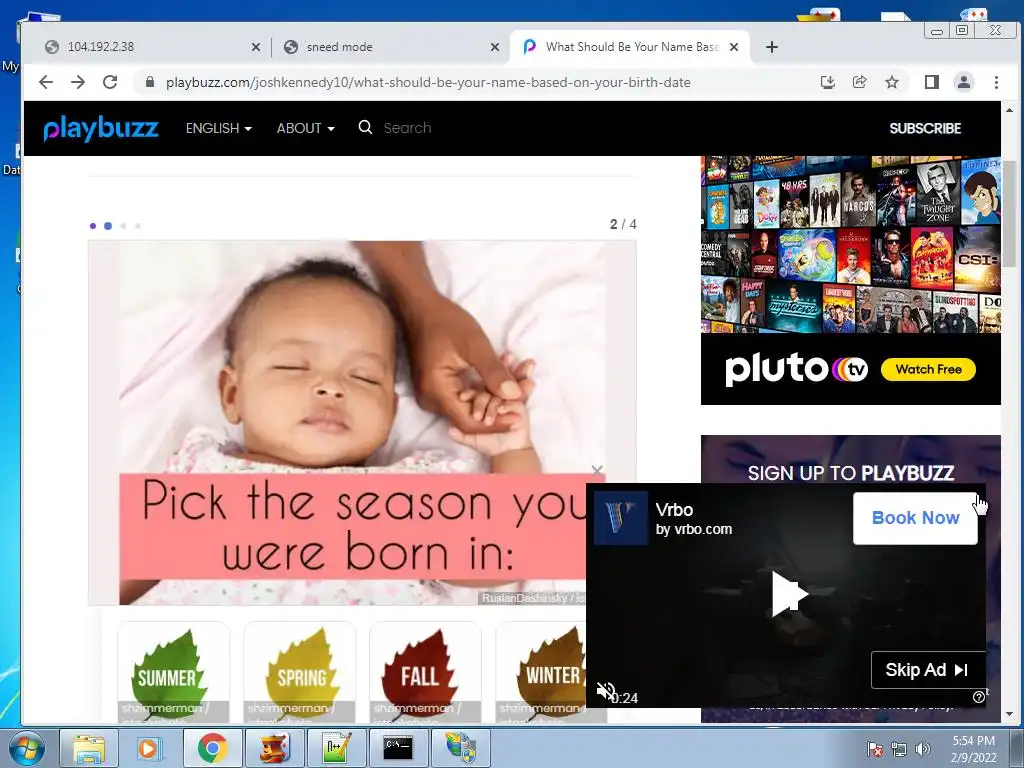Bookmark this page with the star icon
Viewport: 1024px width, 768px height.
click(x=891, y=82)
